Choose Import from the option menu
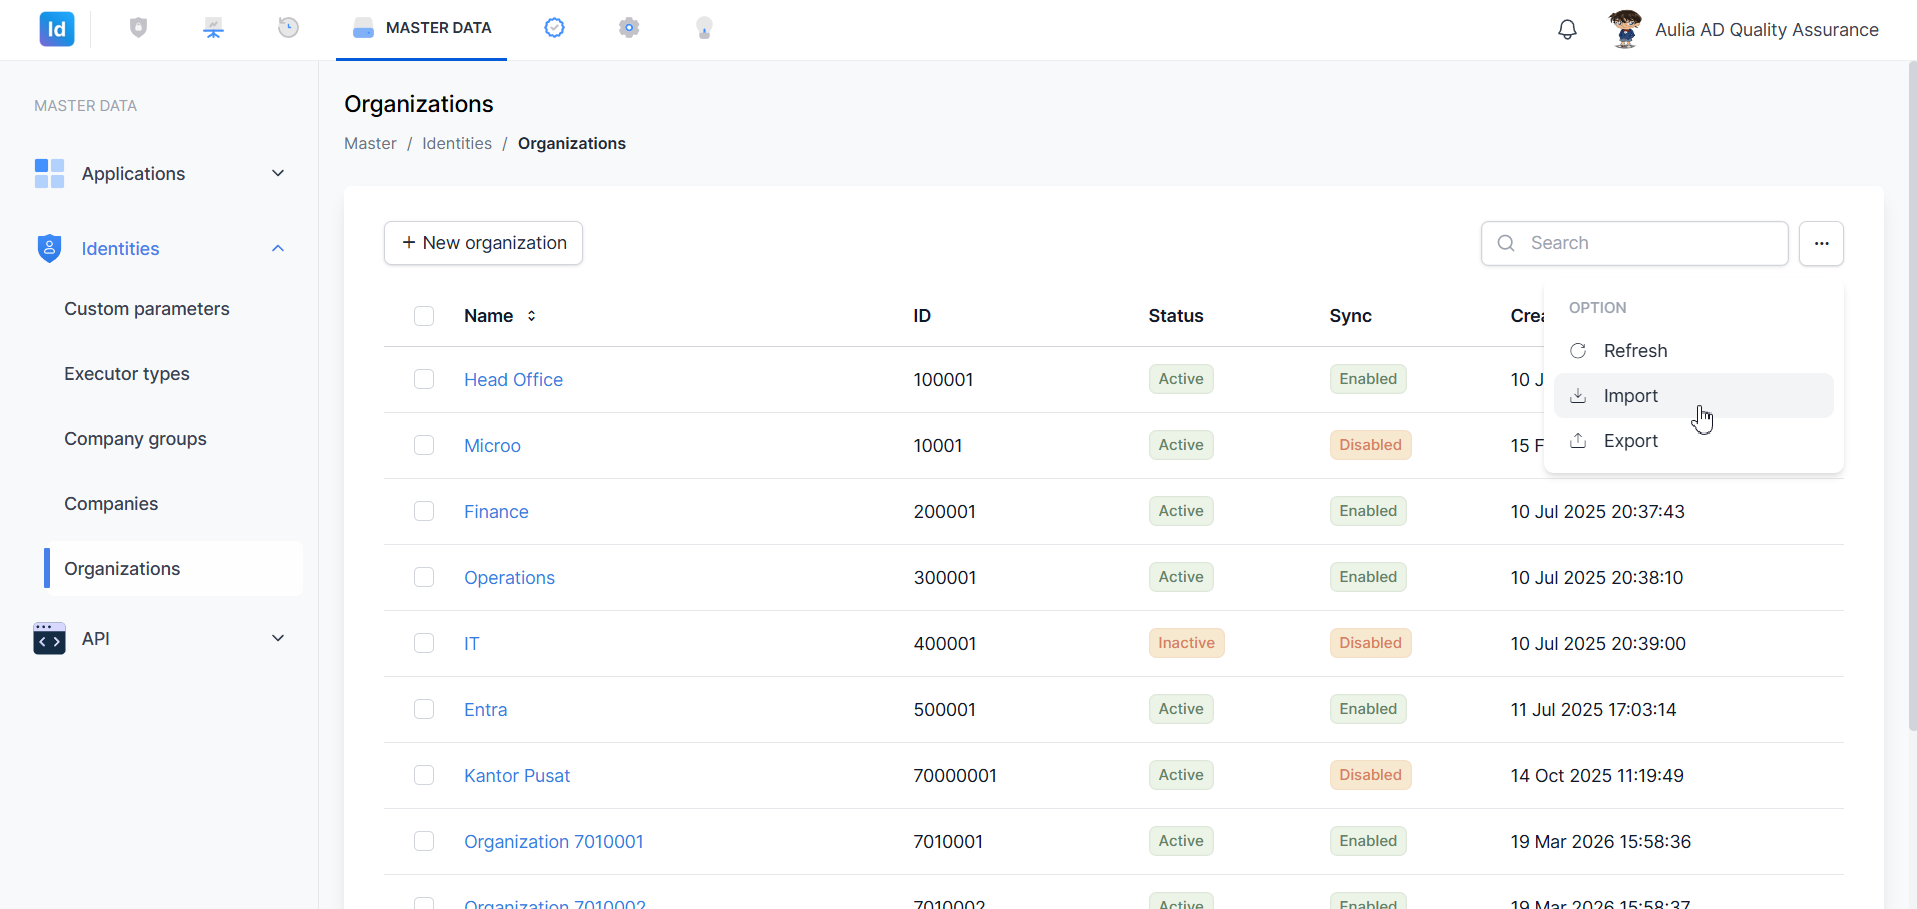The height and width of the screenshot is (909, 1917). point(1693,396)
